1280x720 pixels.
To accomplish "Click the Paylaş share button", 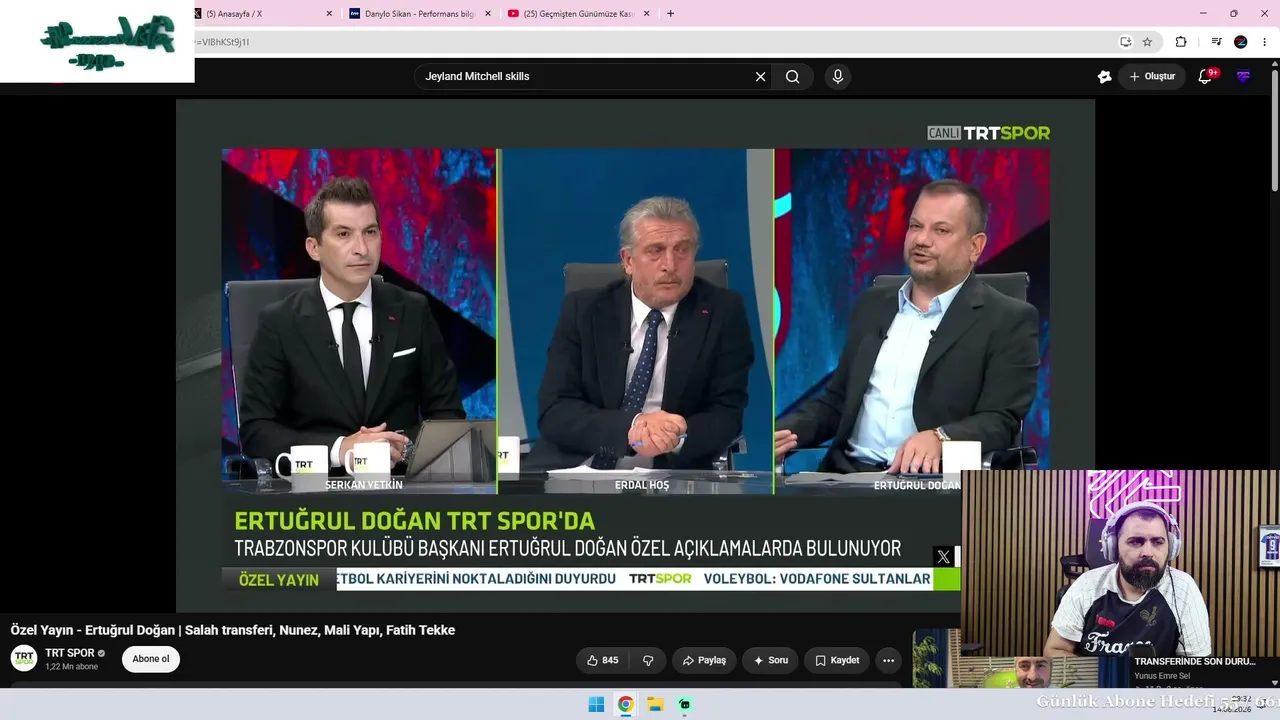I will point(704,660).
